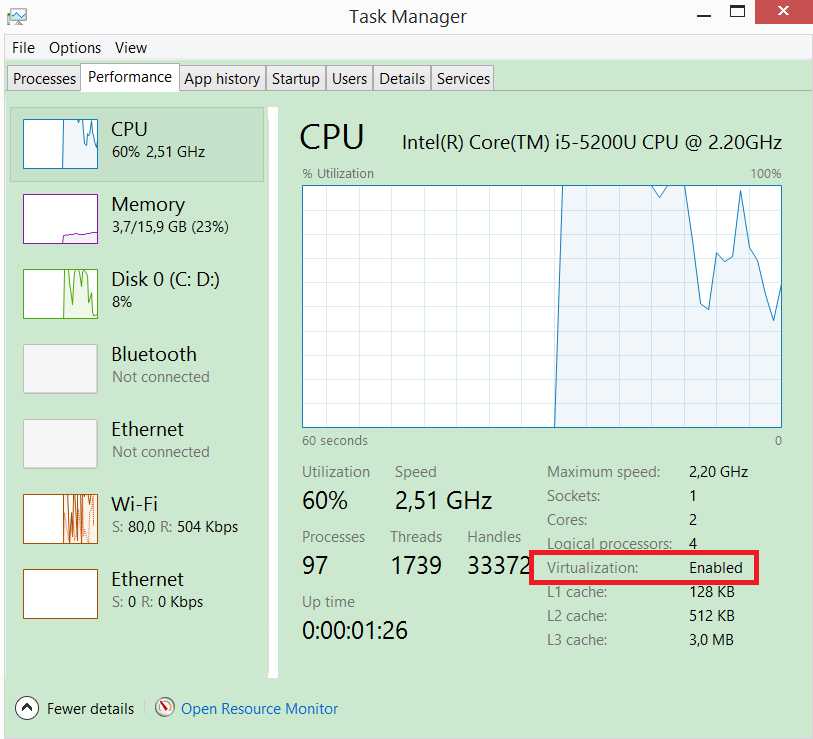
Task: Click the handles count 33372
Action: (x=499, y=565)
